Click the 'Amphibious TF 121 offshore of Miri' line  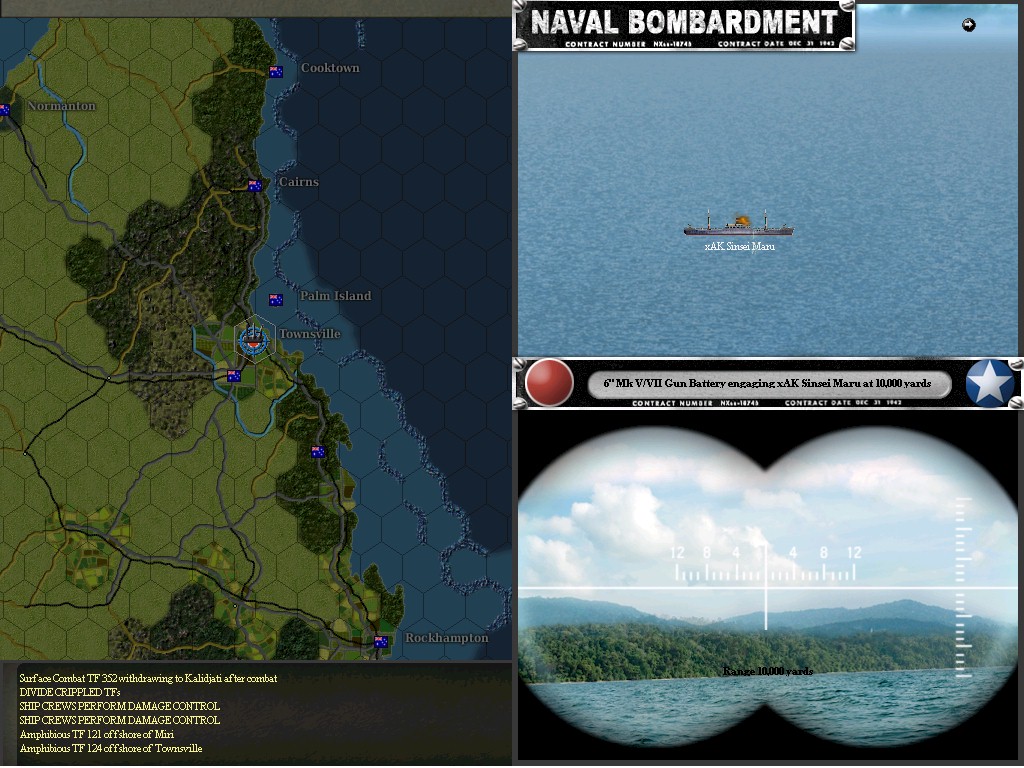(x=97, y=734)
